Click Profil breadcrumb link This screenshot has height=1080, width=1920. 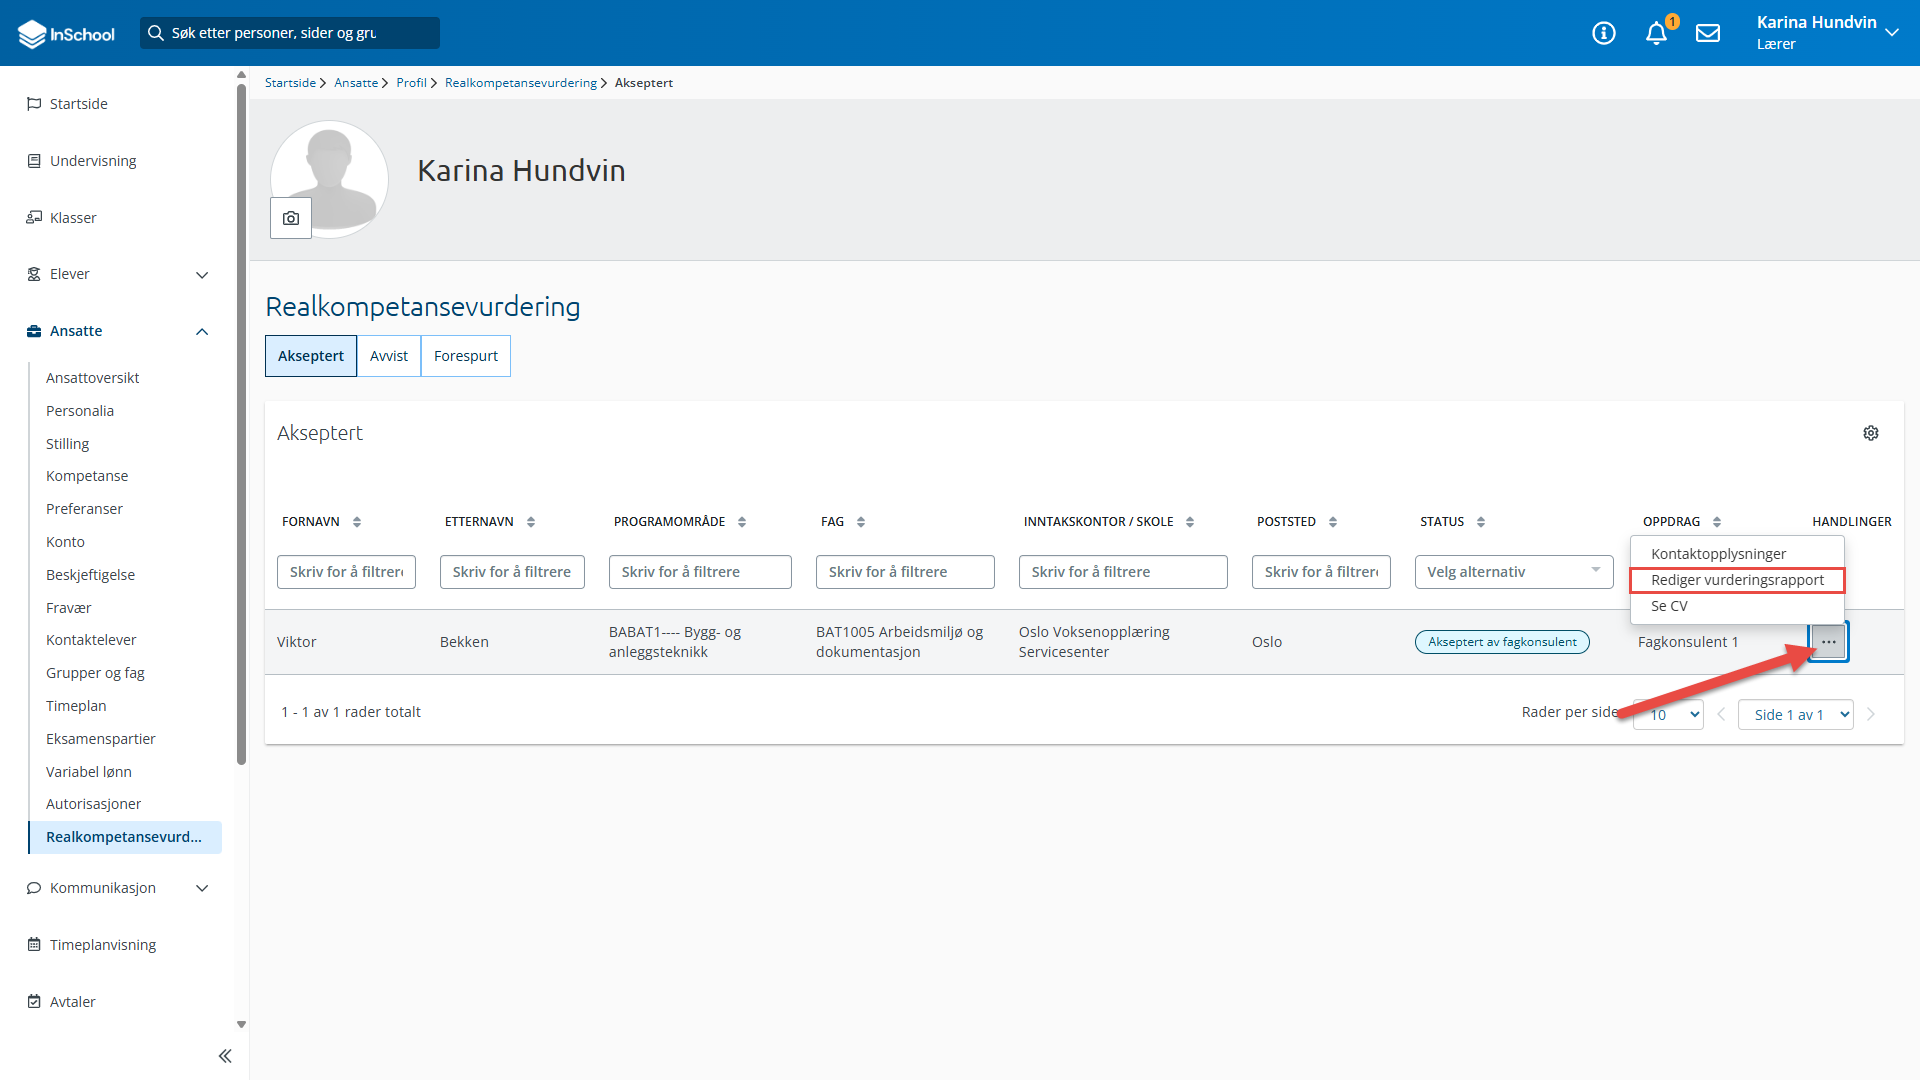[411, 83]
